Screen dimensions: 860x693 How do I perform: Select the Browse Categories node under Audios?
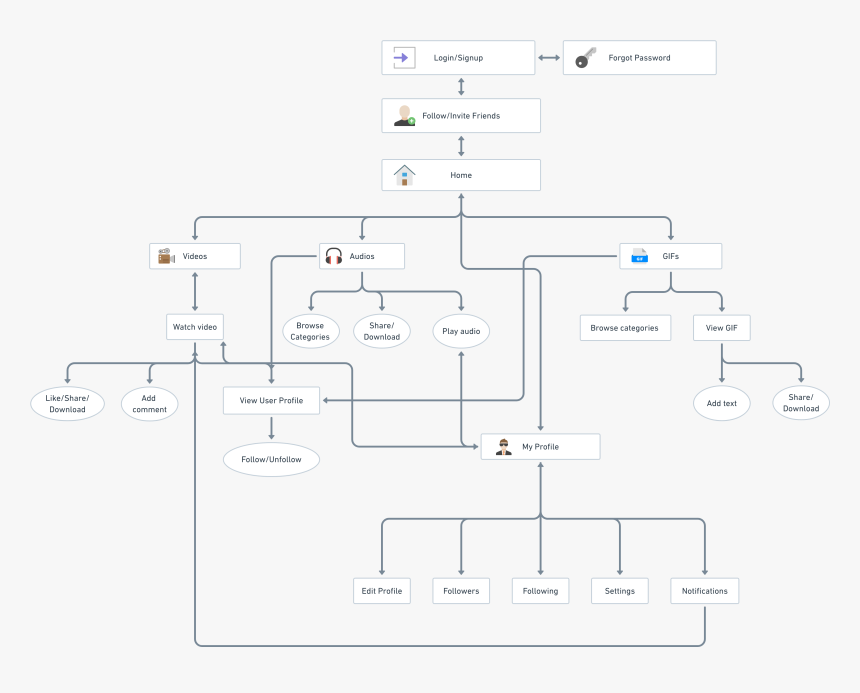[x=310, y=330]
